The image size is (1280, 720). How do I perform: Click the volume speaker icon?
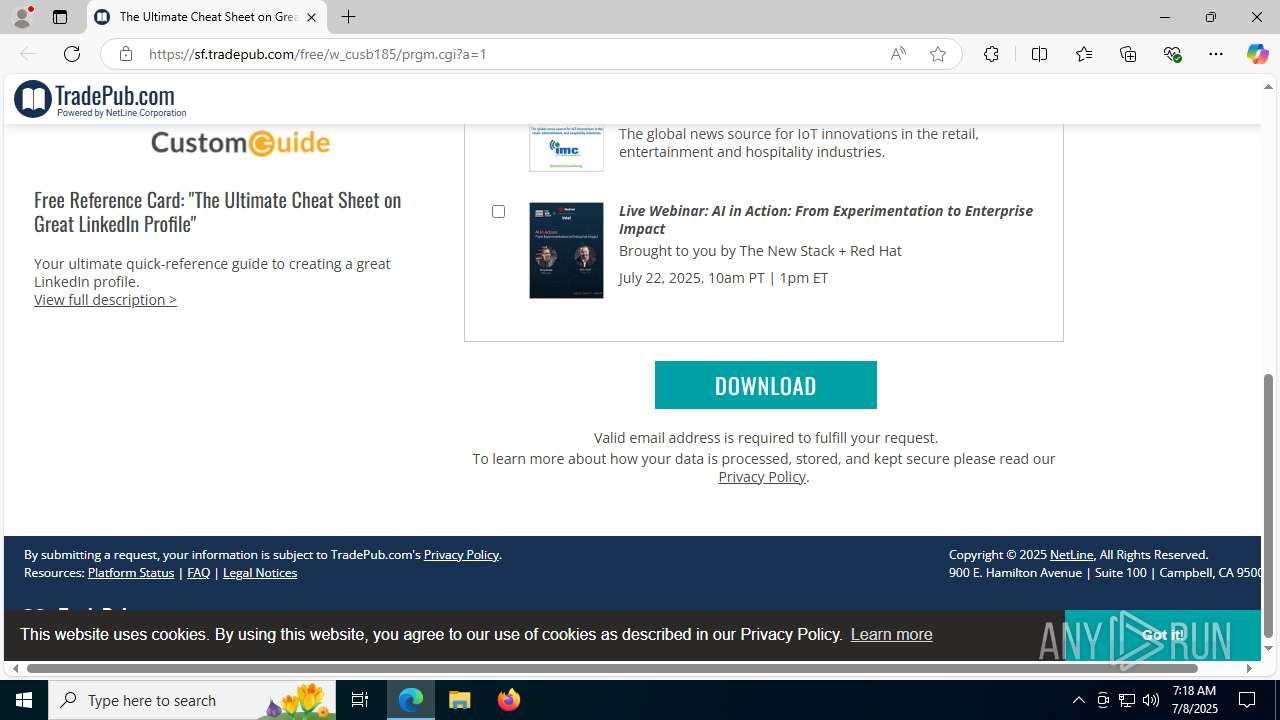pos(1151,700)
